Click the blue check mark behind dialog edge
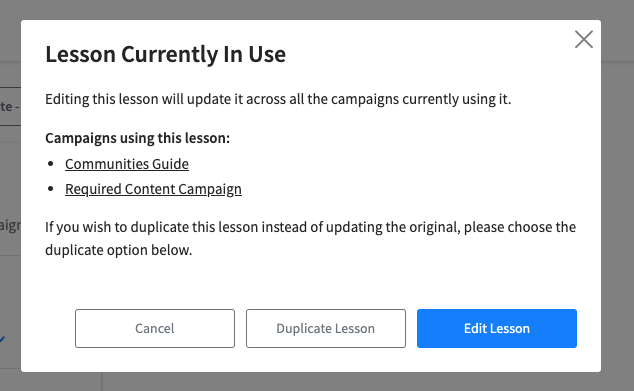Image resolution: width=634 pixels, height=391 pixels. (x=2, y=339)
